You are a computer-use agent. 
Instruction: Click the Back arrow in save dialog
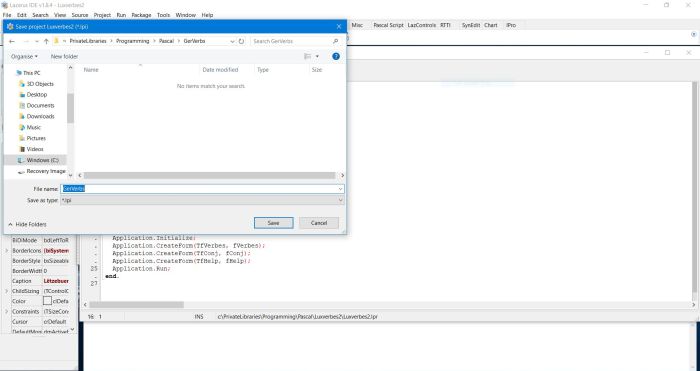12,41
